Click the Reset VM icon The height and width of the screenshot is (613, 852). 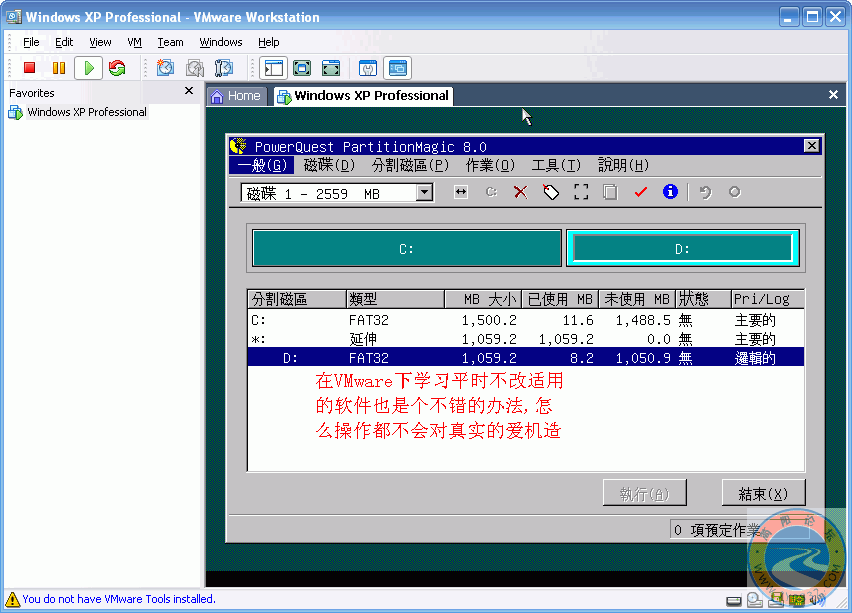[x=117, y=68]
